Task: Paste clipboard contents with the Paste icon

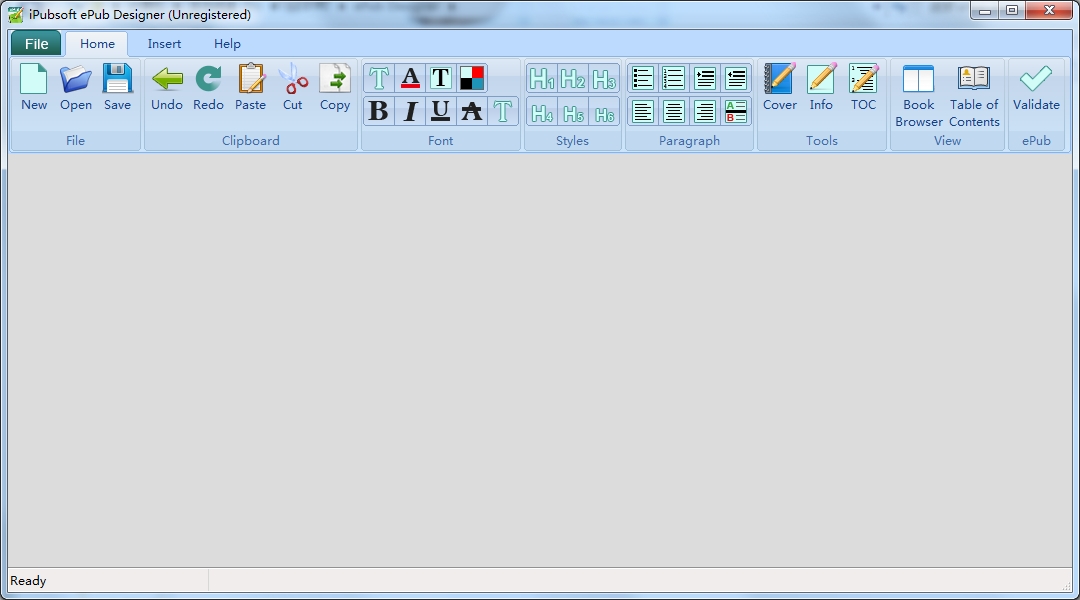Action: click(251, 87)
